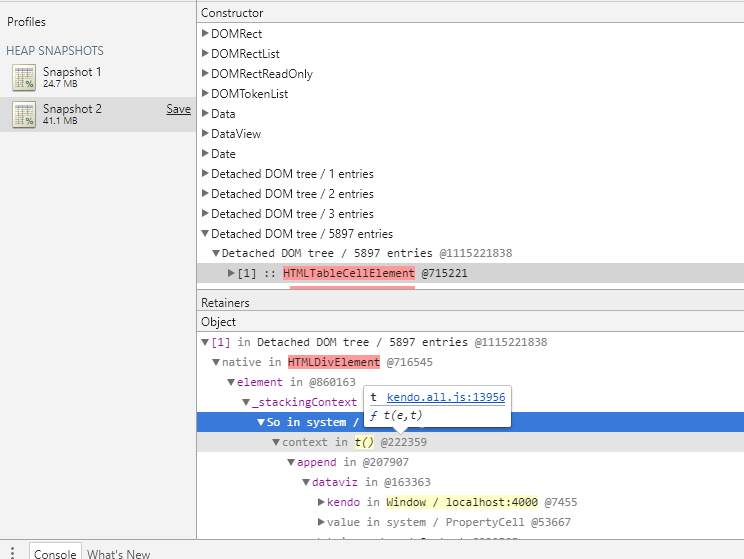Expand kendo in Window / localhost:4000

point(321,502)
